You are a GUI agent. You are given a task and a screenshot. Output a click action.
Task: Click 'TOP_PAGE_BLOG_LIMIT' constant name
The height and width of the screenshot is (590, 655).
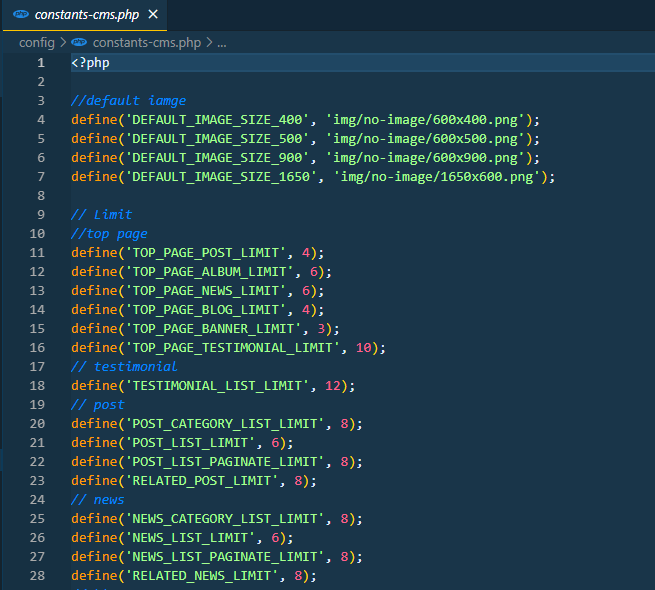click(x=206, y=310)
